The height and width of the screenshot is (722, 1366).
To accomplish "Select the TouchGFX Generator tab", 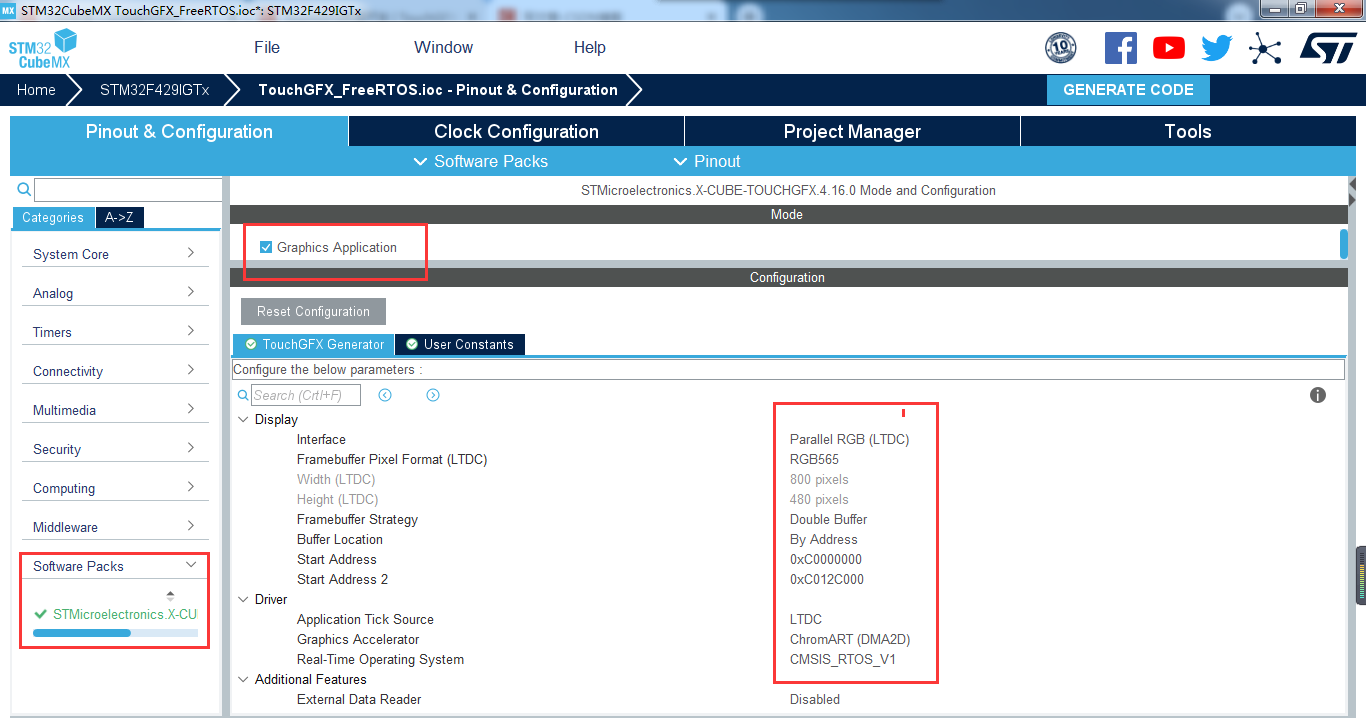I will click(x=314, y=344).
